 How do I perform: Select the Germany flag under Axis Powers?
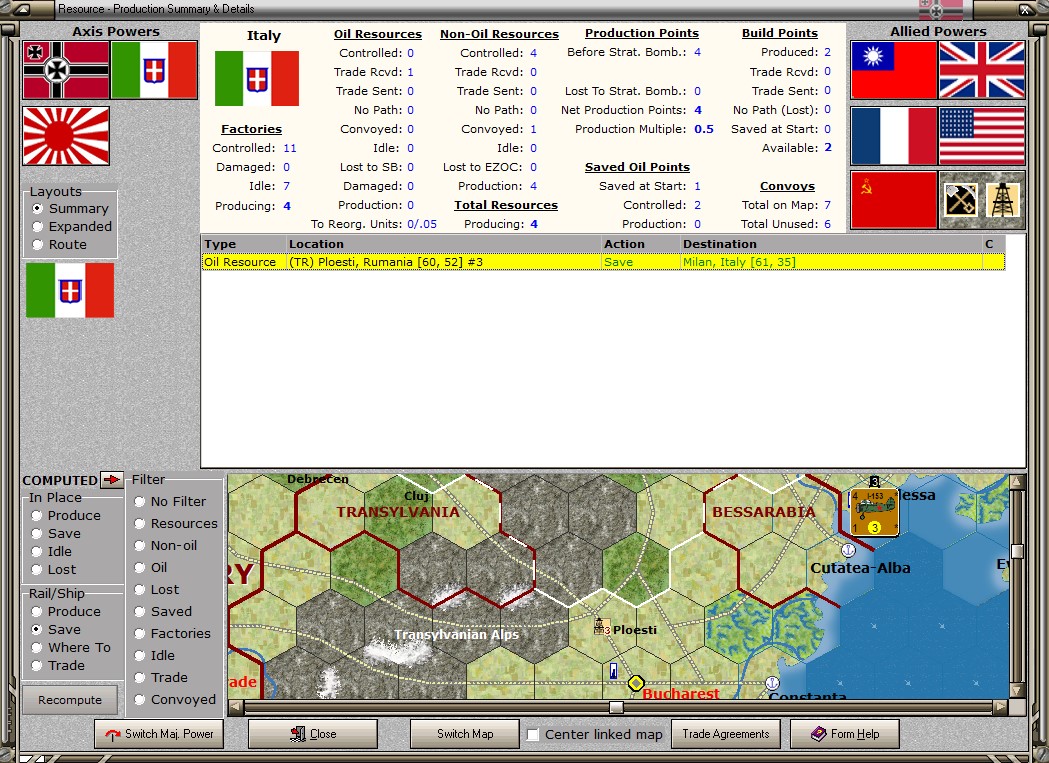(66, 70)
